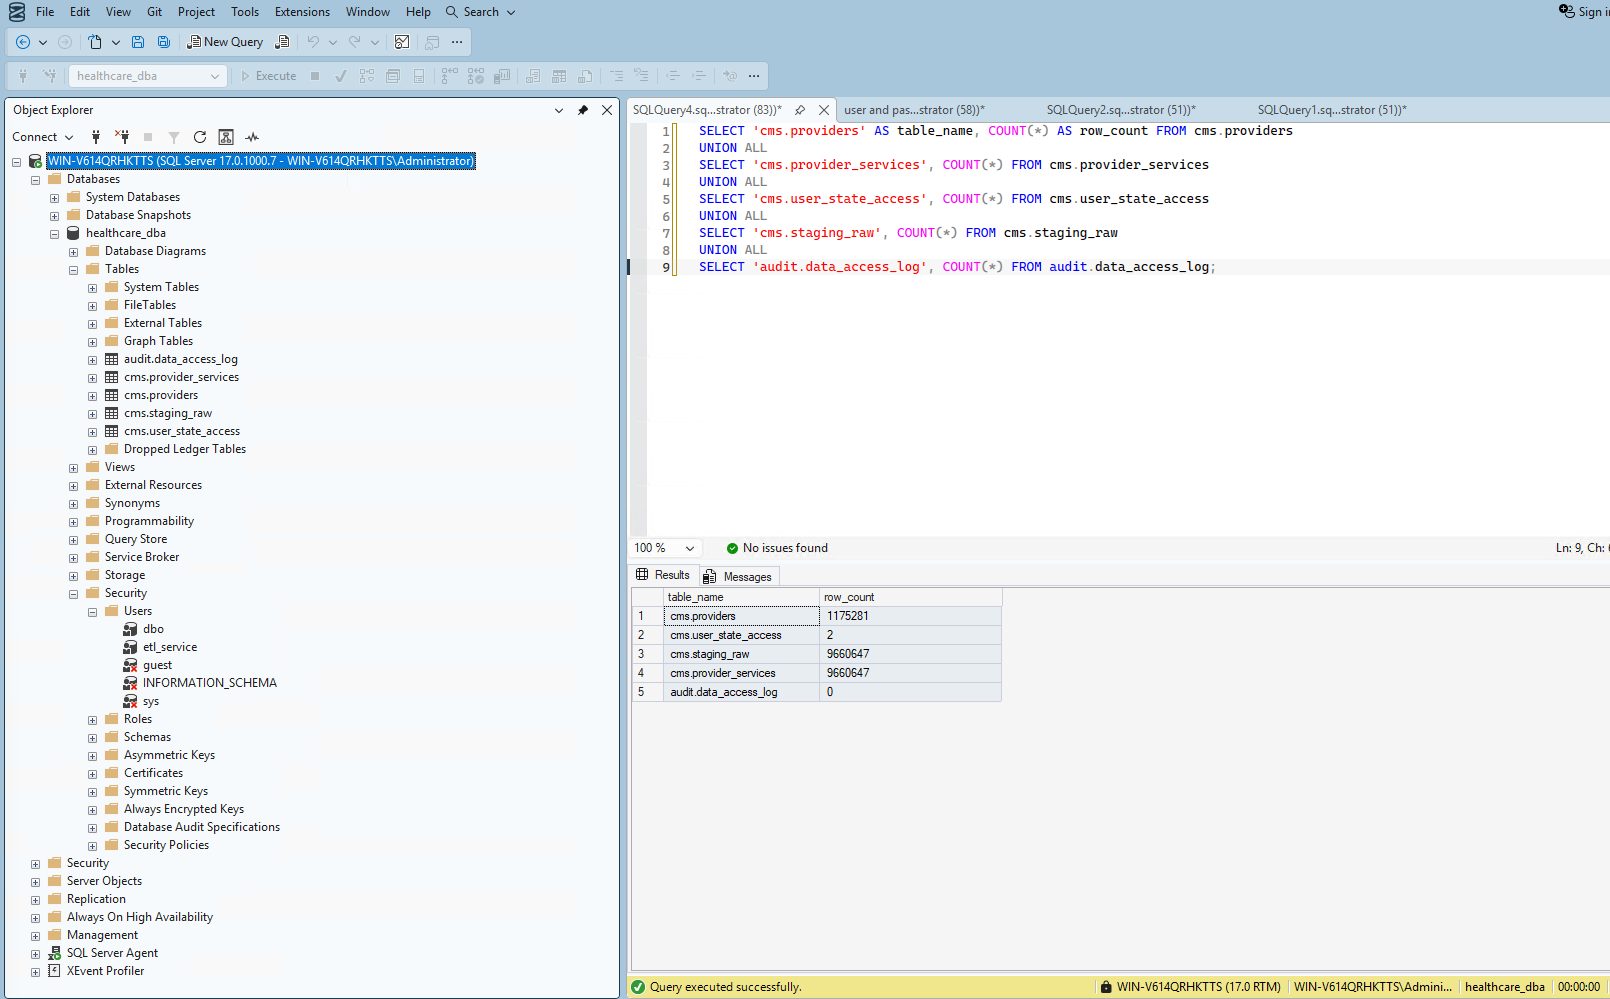Select cms.staging_raw in Object Explorer
1610x999 pixels.
point(168,413)
